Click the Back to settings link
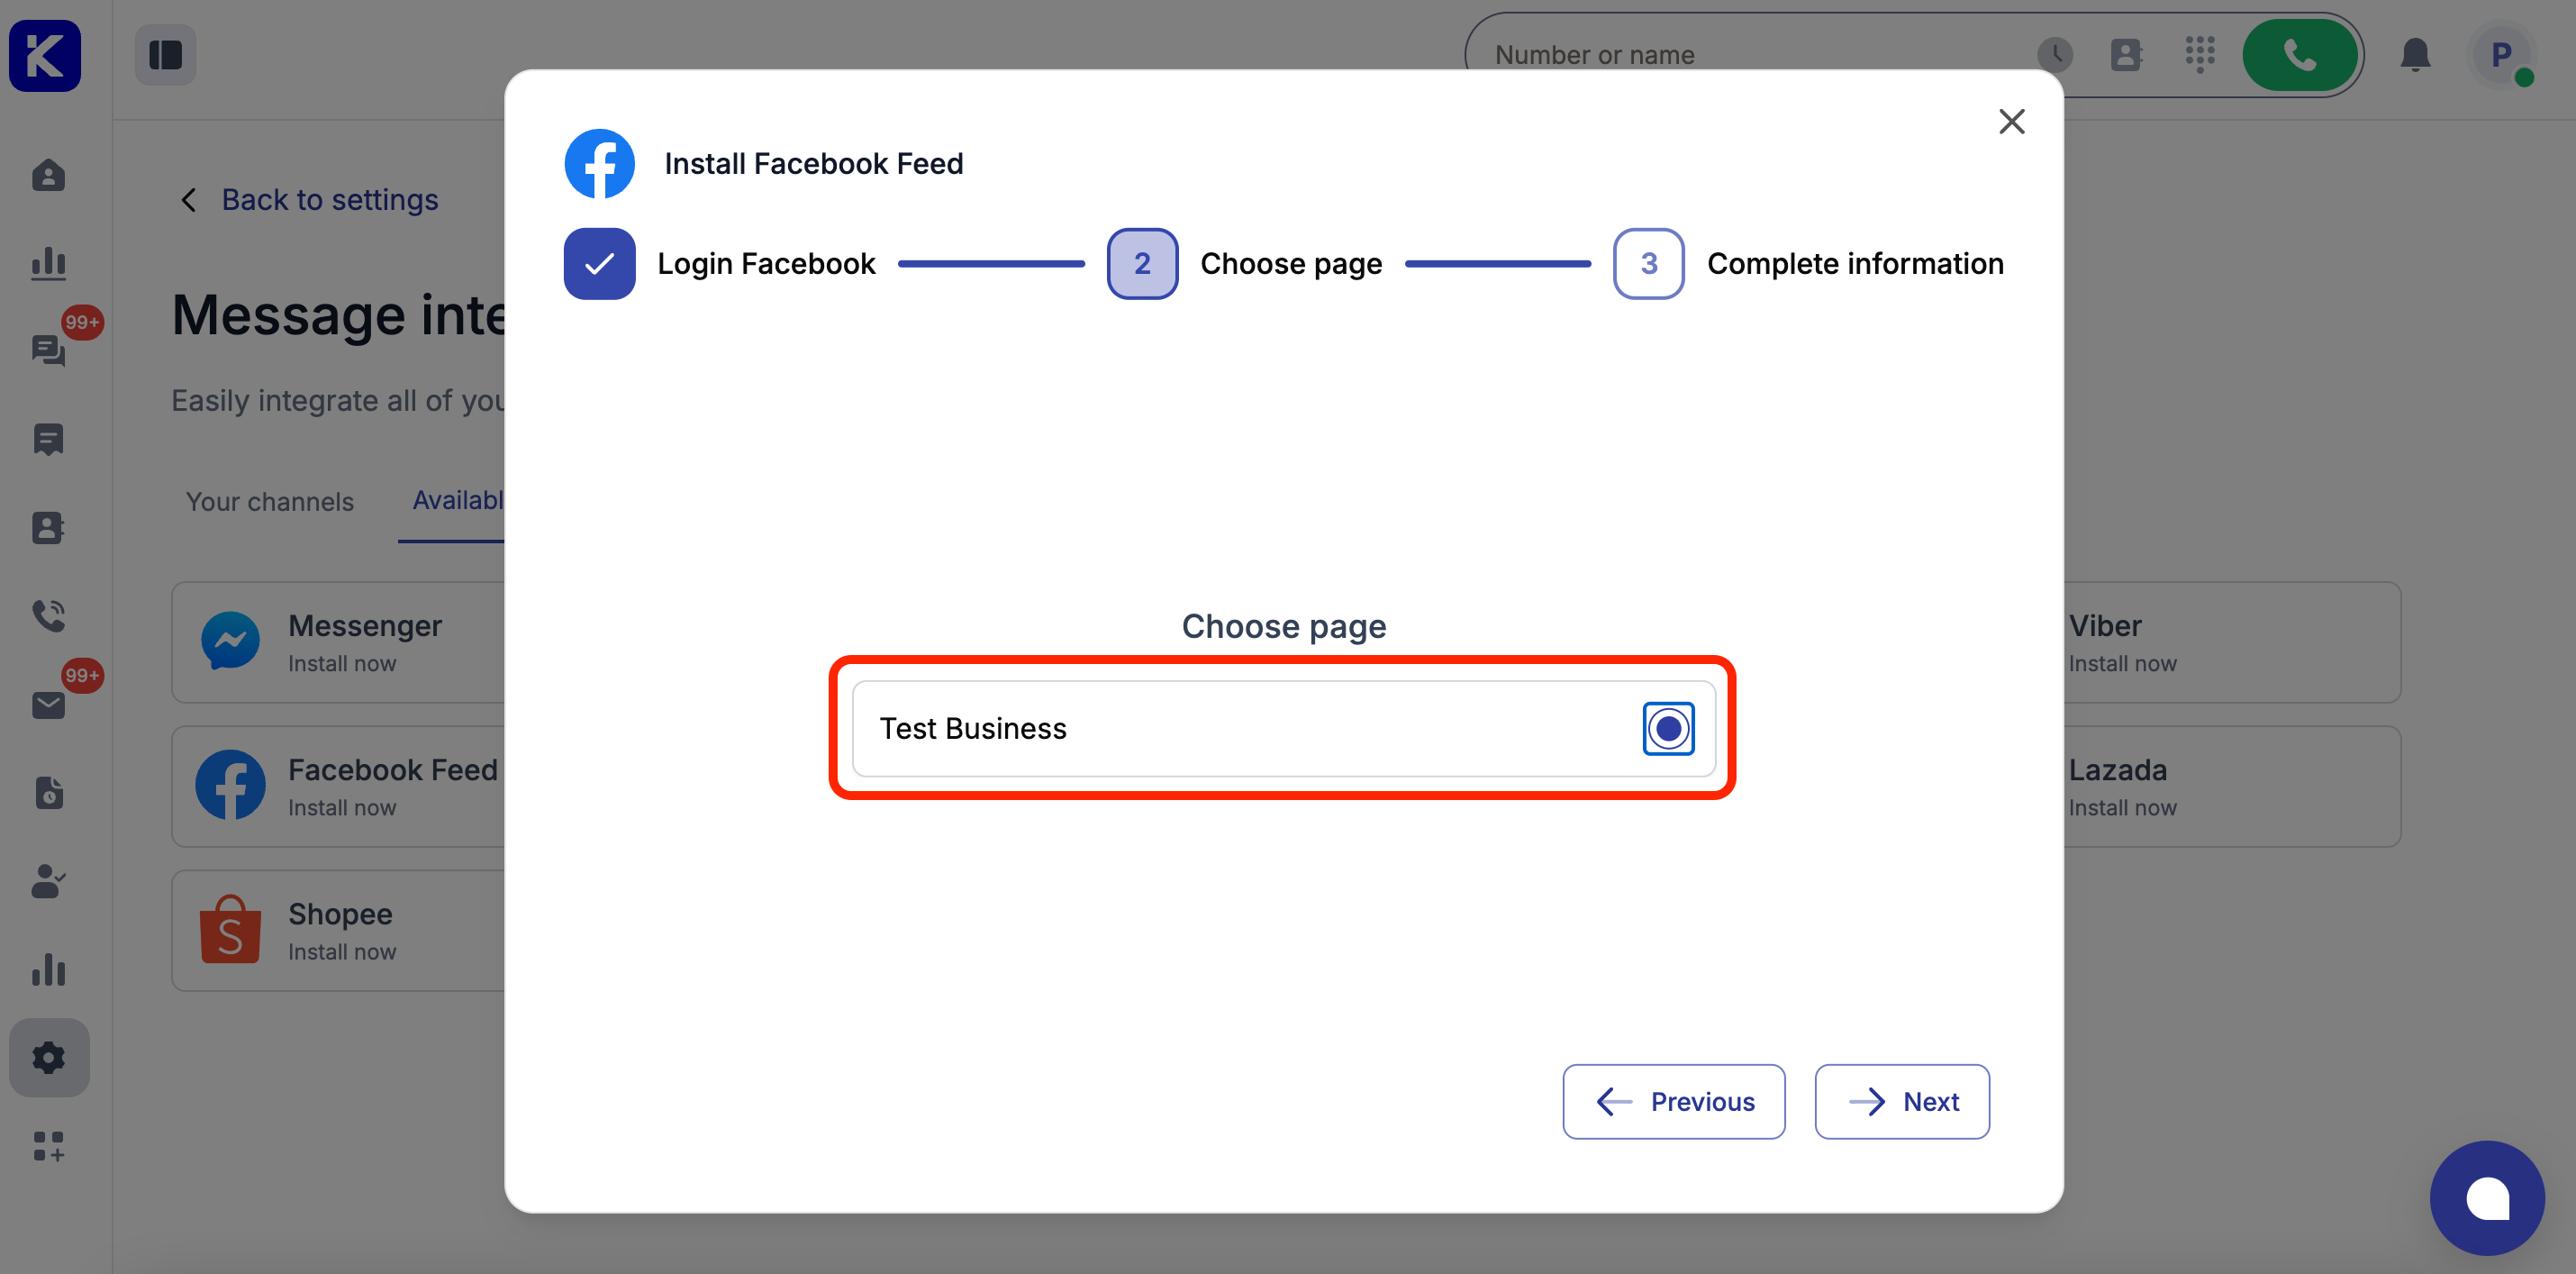The height and width of the screenshot is (1274, 2576). 329,200
